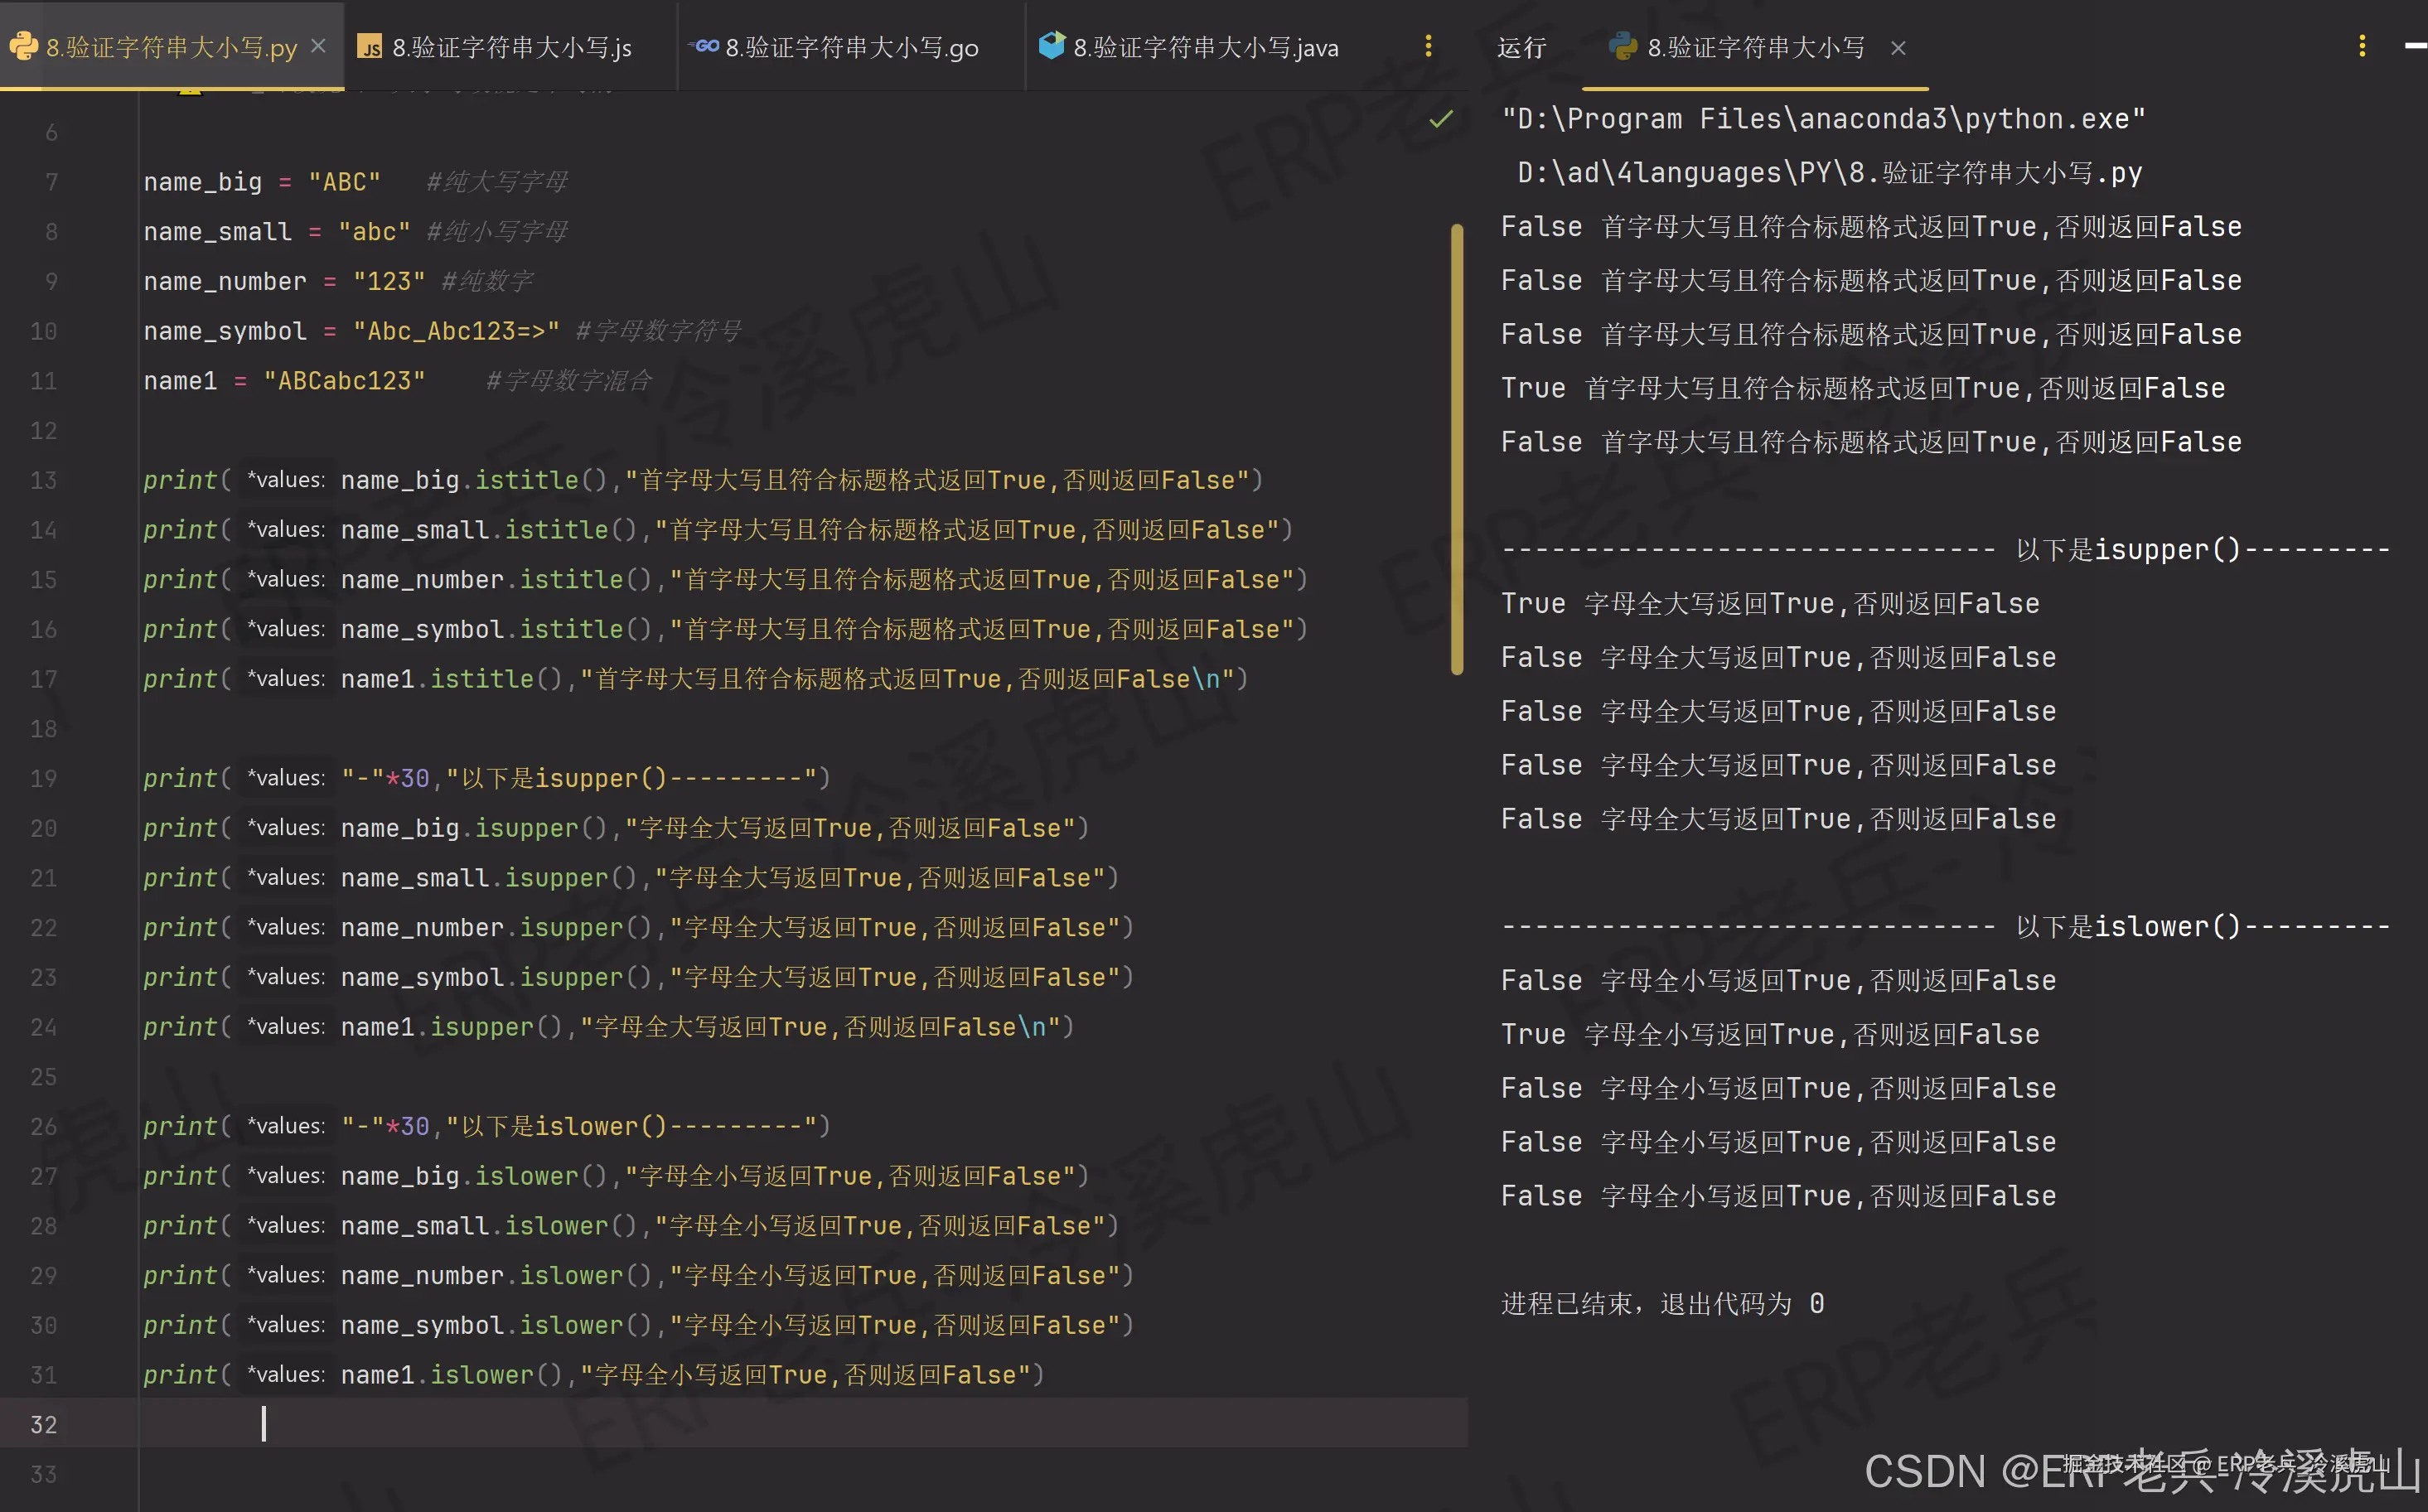This screenshot has width=2428, height=1512.
Task: Click the JS file icon on the .js tab
Action: (x=370, y=47)
